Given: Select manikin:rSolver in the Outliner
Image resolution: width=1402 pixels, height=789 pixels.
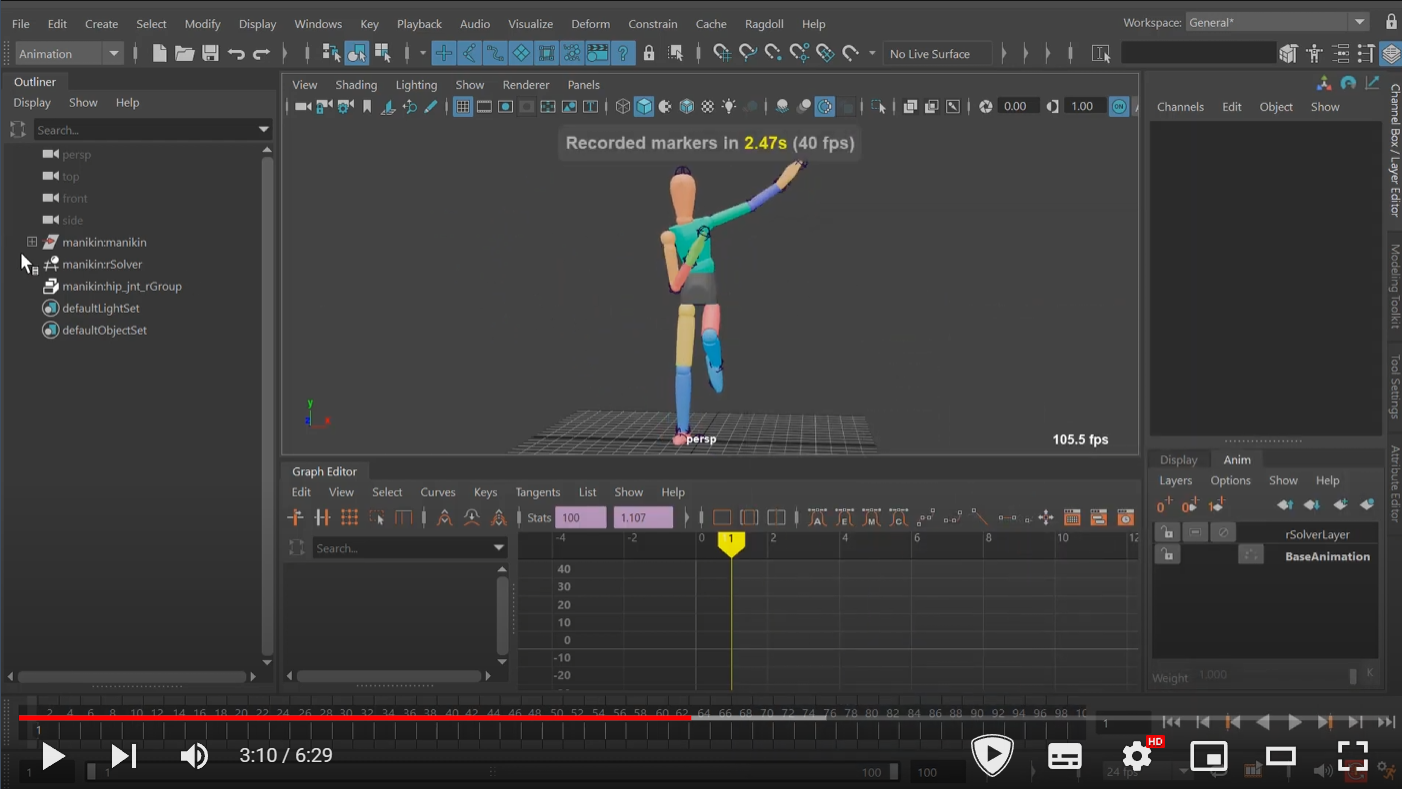Looking at the screenshot, I should pos(102,264).
